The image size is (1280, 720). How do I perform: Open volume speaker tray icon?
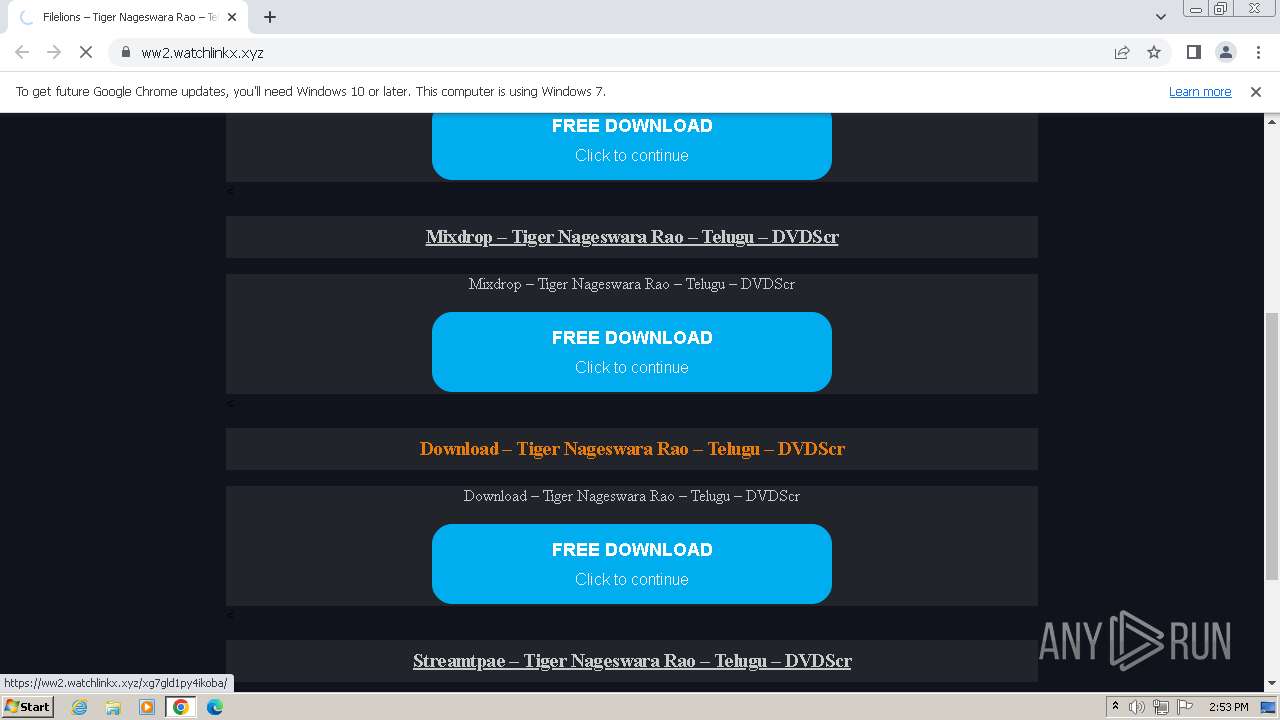pos(1137,707)
